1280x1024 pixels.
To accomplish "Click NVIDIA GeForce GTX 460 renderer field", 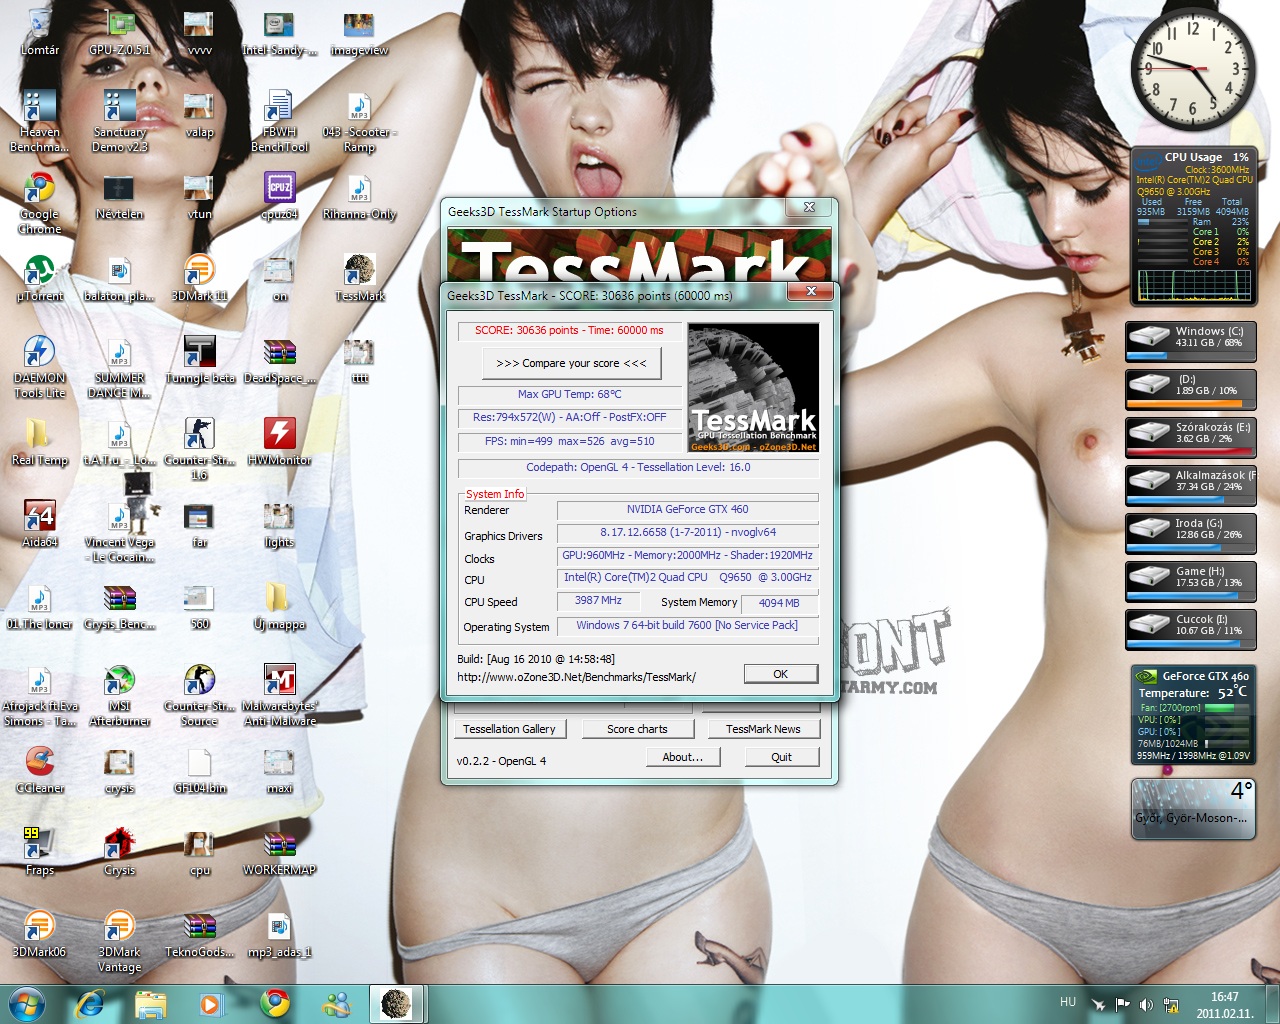I will coord(687,510).
